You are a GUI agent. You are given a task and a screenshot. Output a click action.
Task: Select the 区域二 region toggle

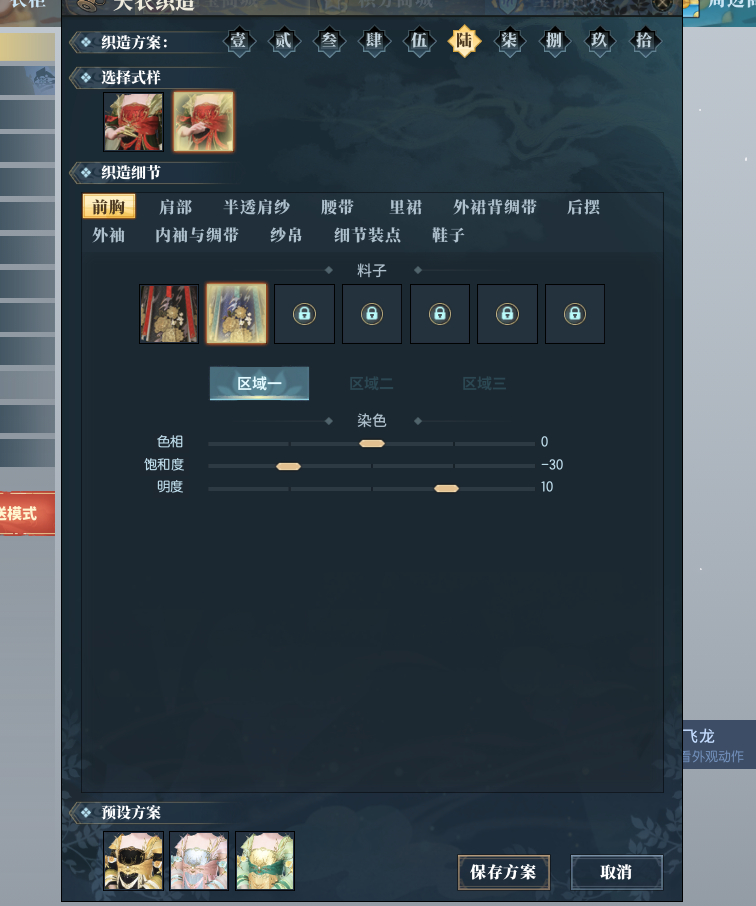tap(372, 384)
